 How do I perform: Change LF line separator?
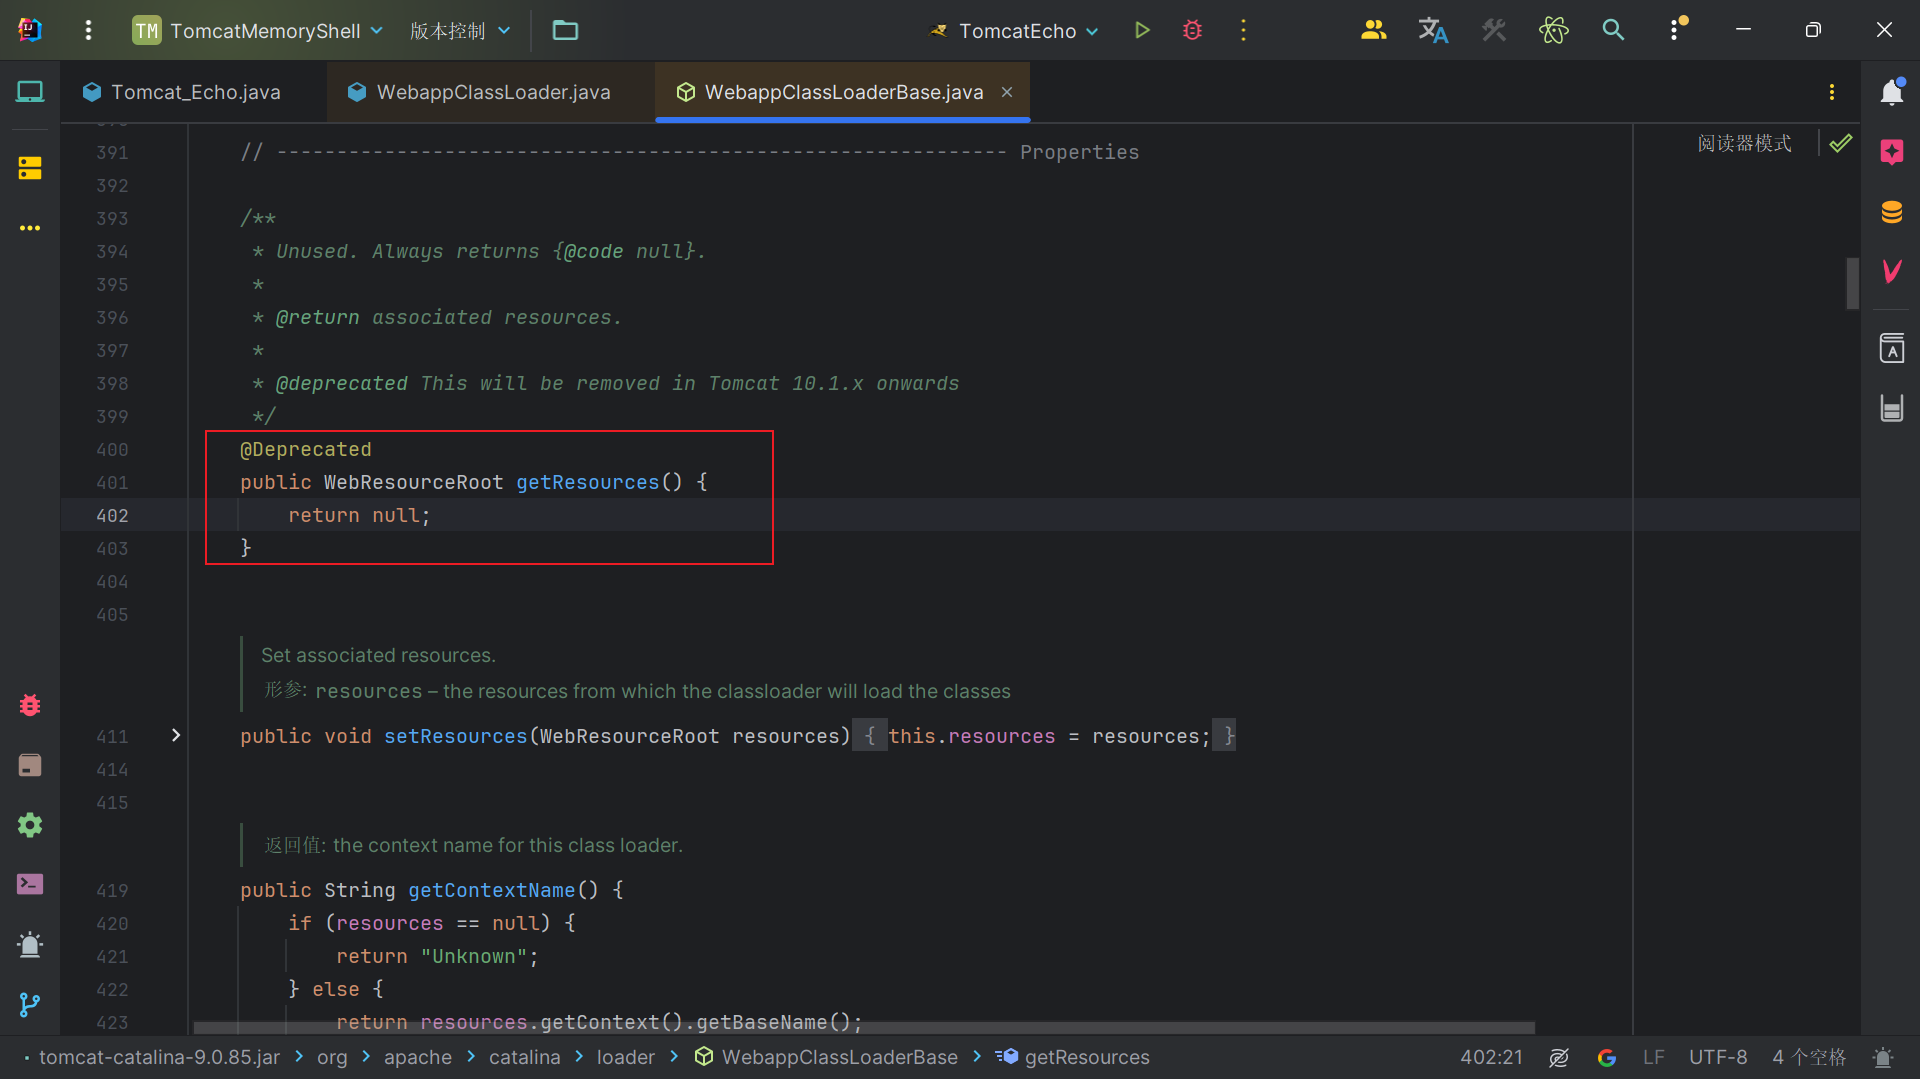click(1653, 1057)
